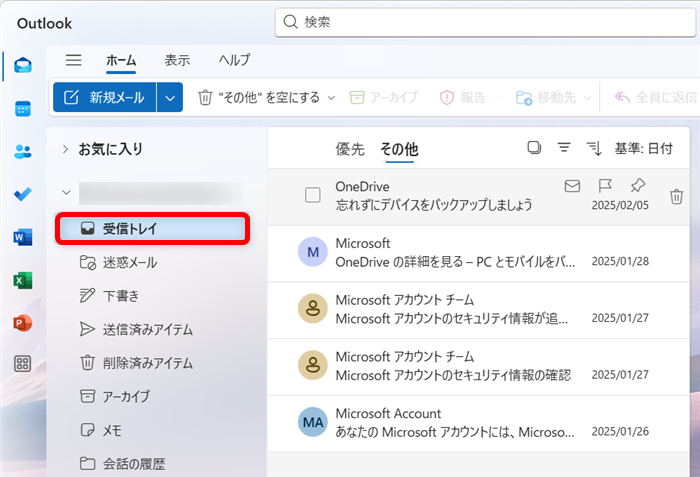Launch PowerPoint from the sidebar
Viewport: 700px width, 477px height.
click(23, 323)
